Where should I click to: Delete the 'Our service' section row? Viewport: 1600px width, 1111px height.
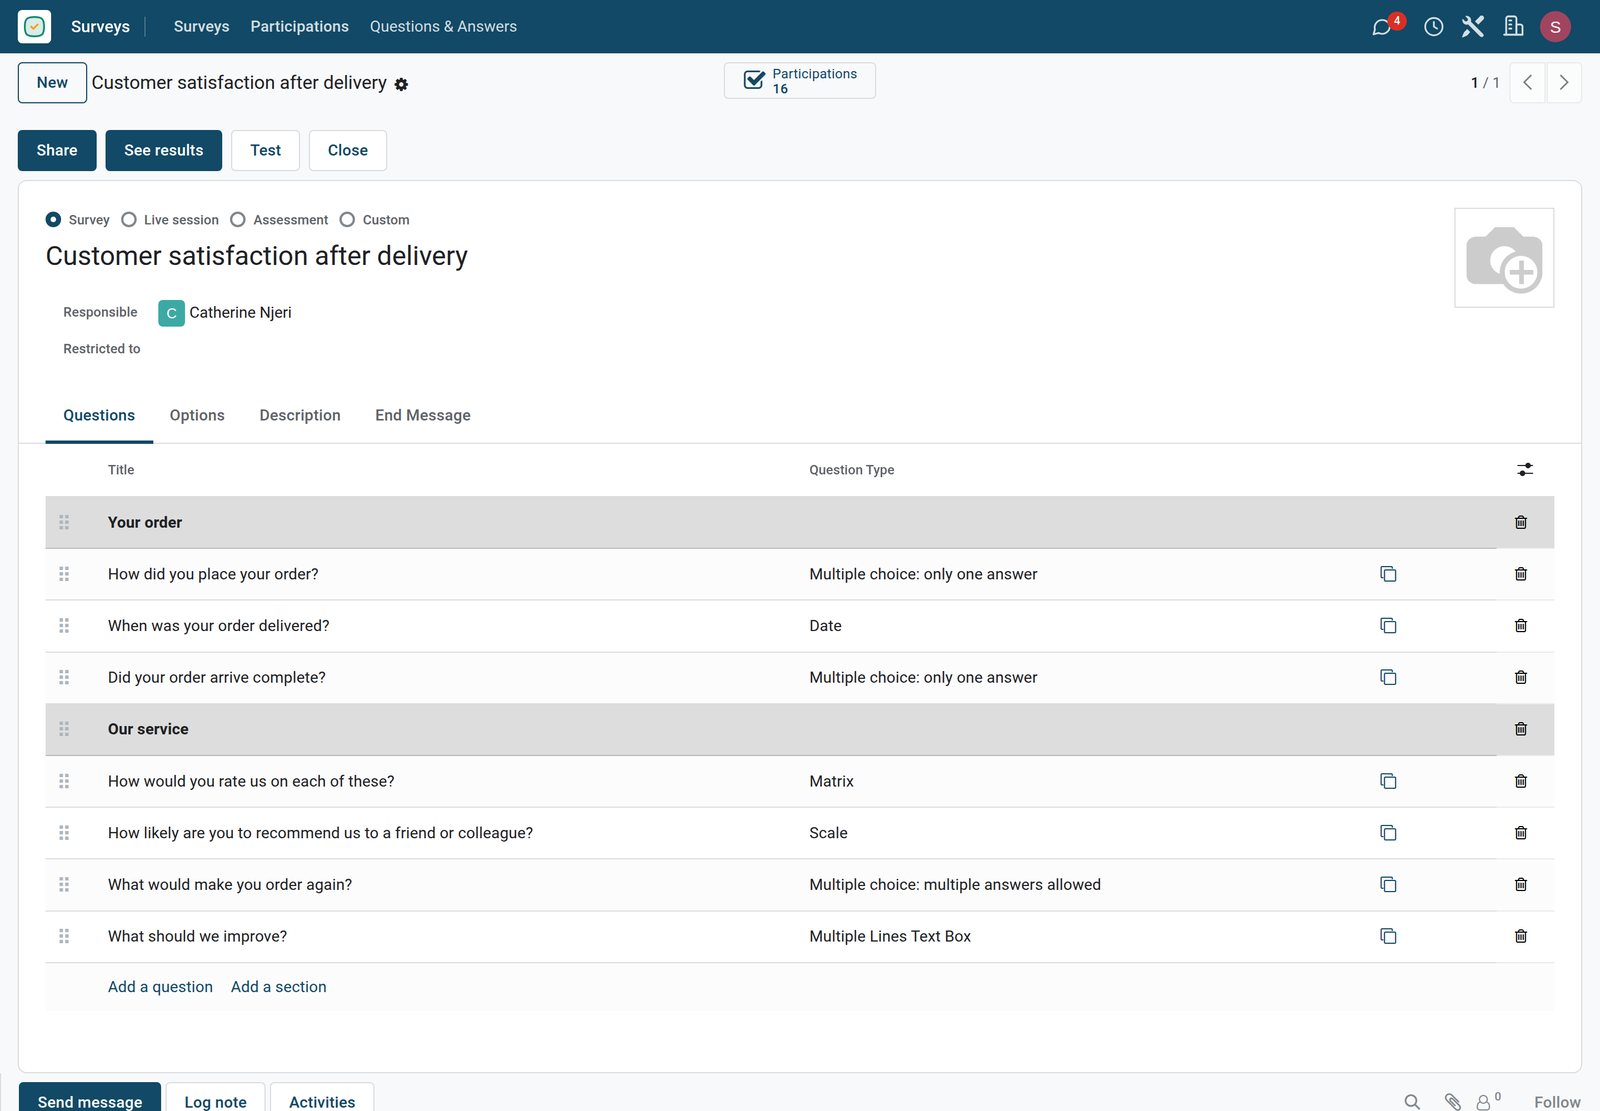[1520, 729]
